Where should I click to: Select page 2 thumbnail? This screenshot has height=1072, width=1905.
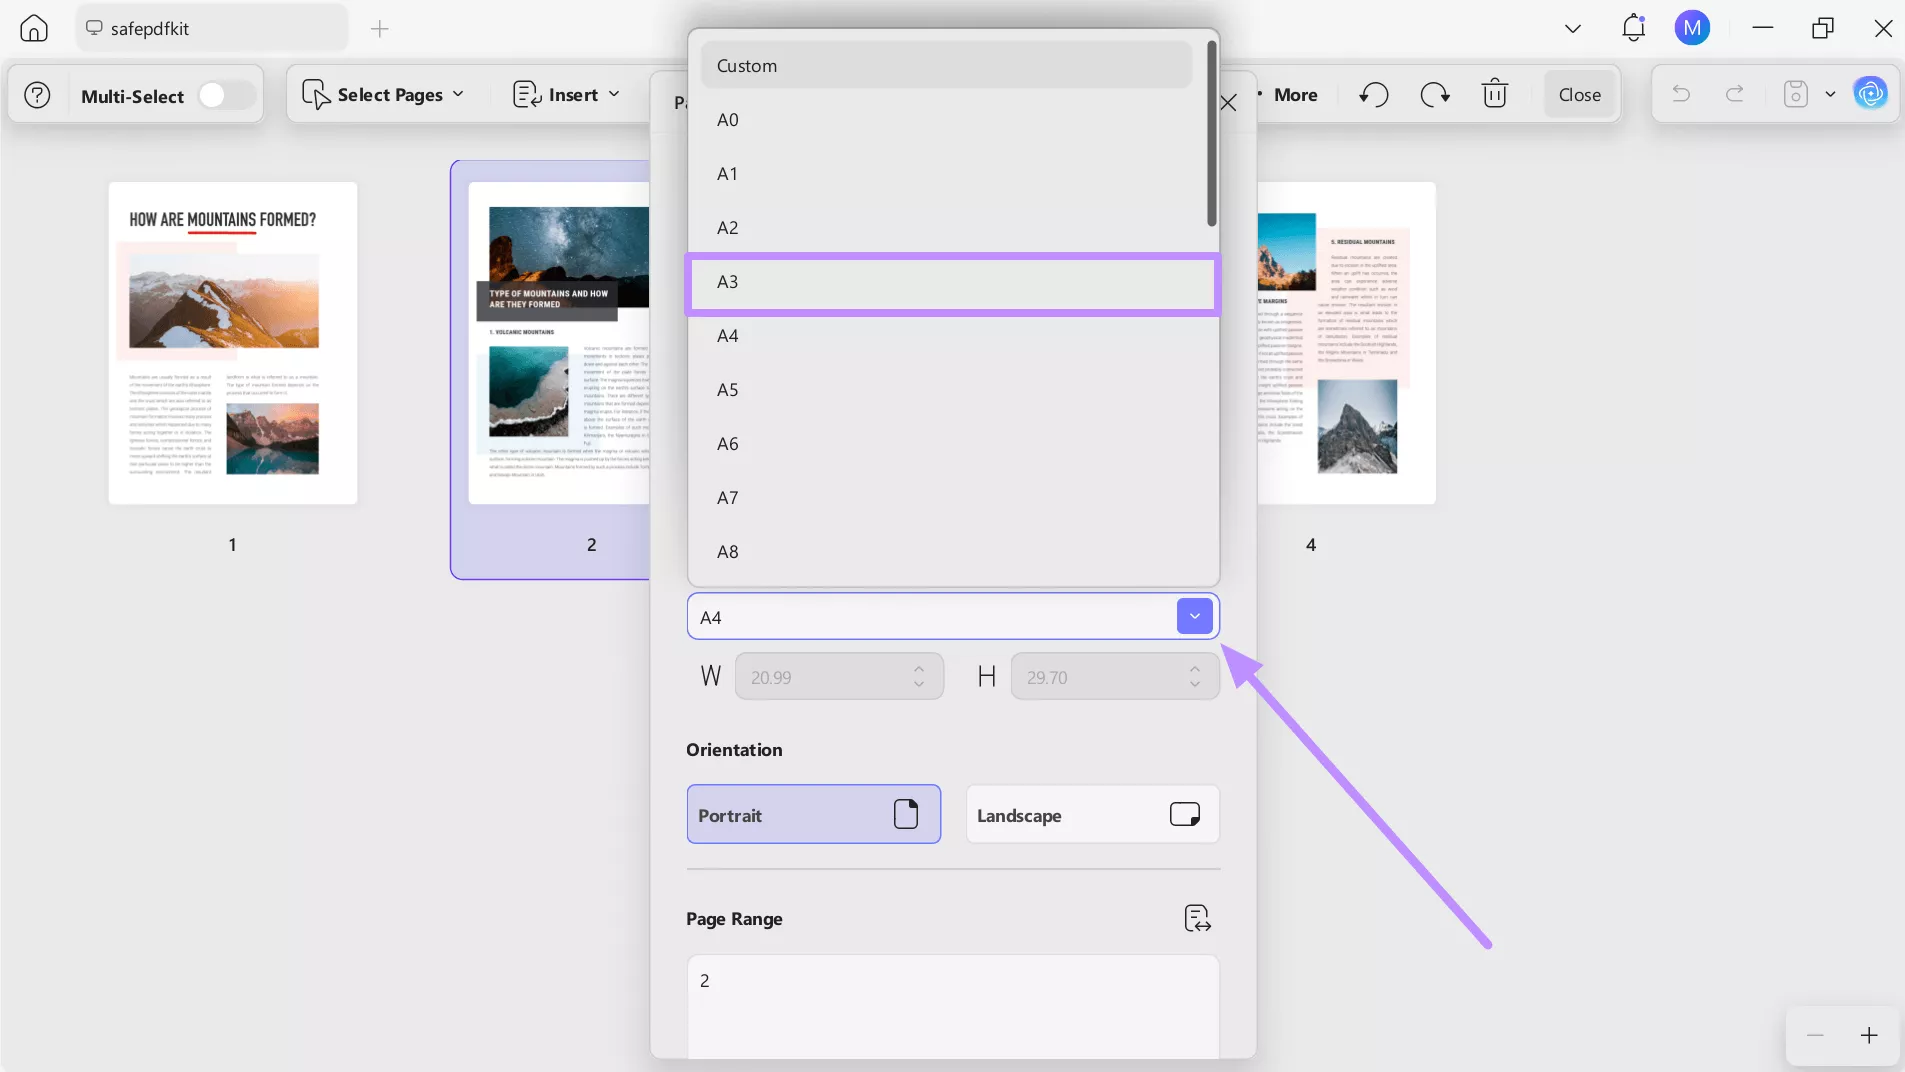[559, 343]
